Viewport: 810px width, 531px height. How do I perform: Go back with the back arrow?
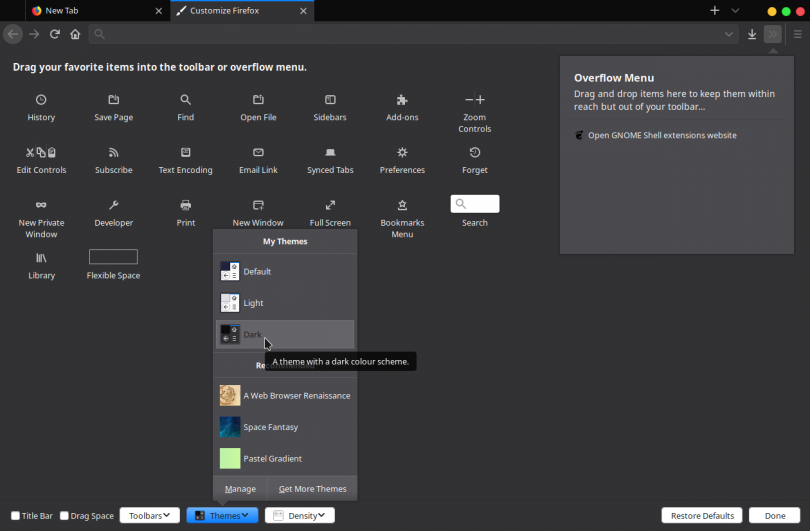coord(13,34)
